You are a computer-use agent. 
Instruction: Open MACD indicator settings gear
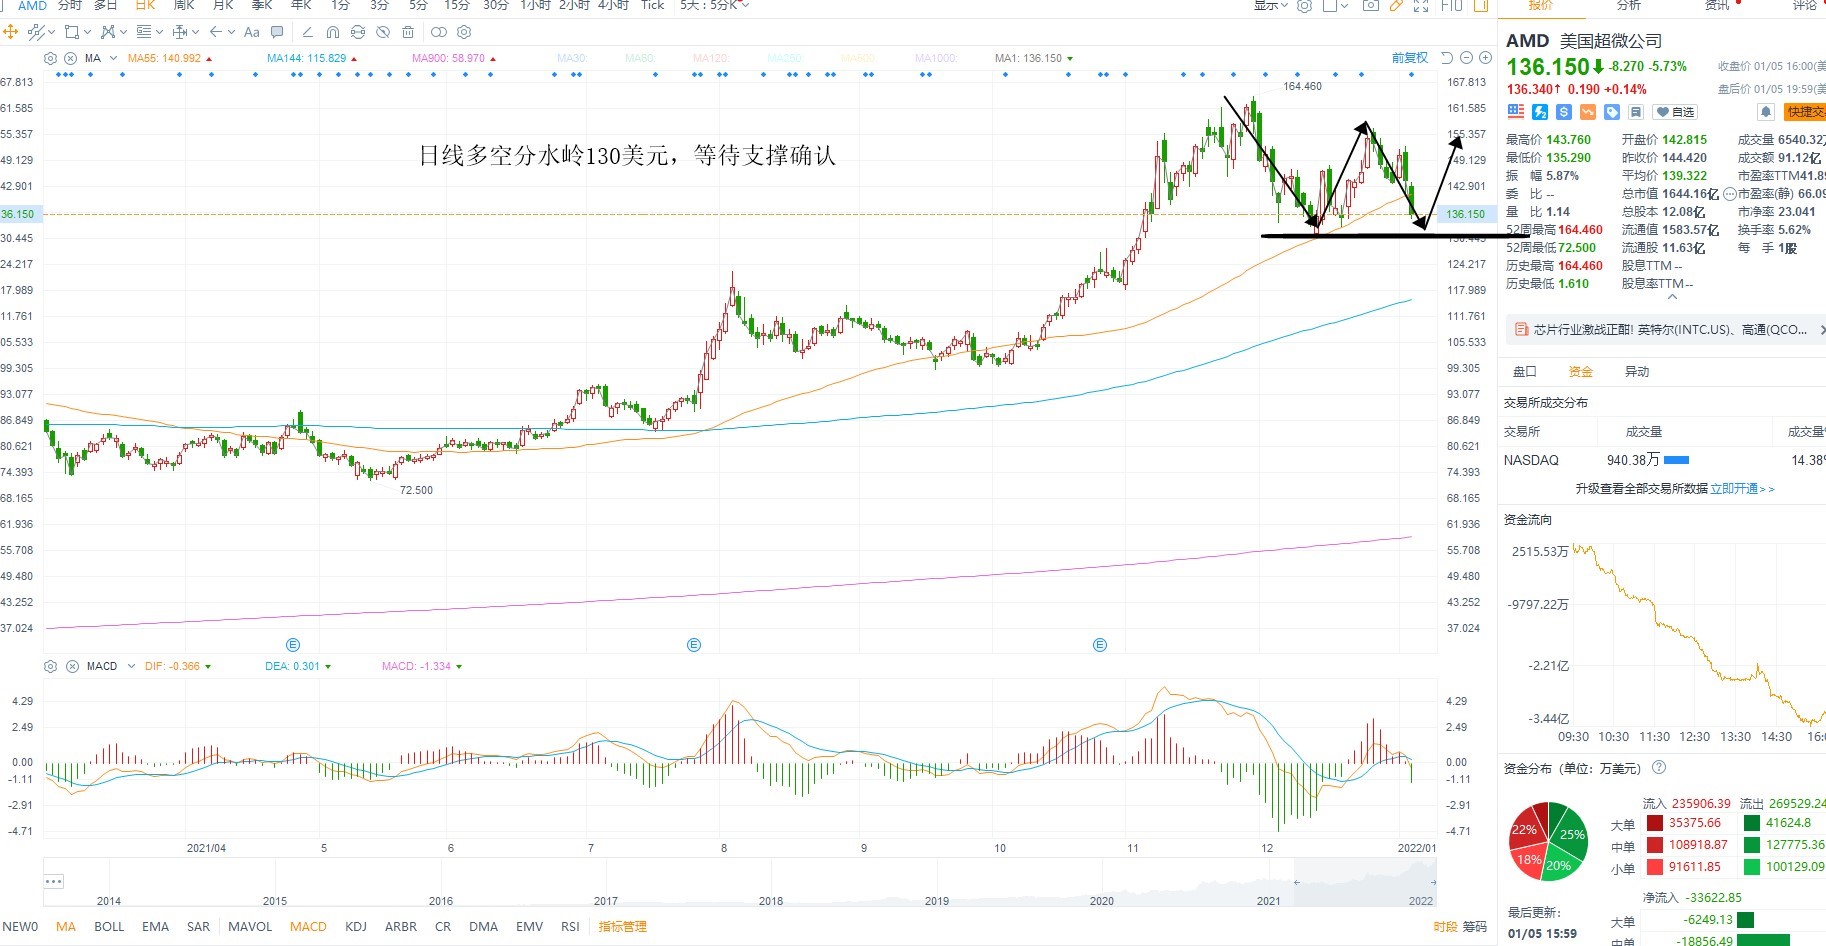coord(51,666)
